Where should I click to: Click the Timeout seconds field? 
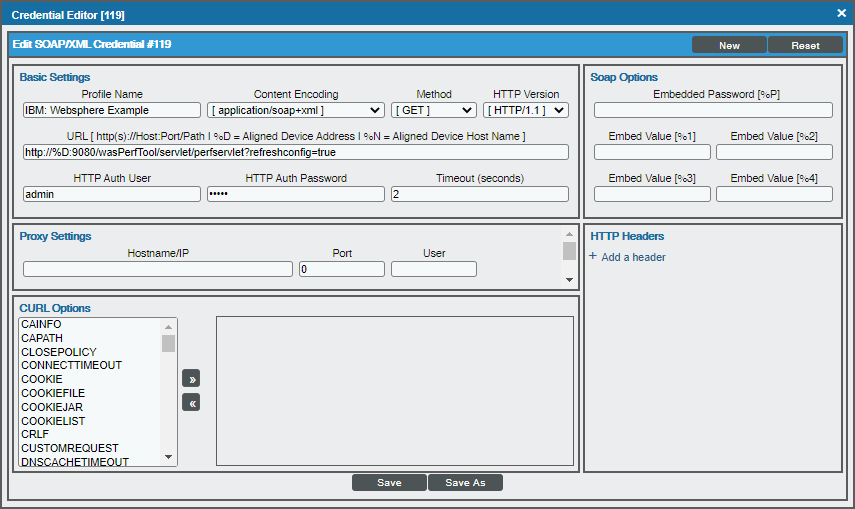pos(480,194)
